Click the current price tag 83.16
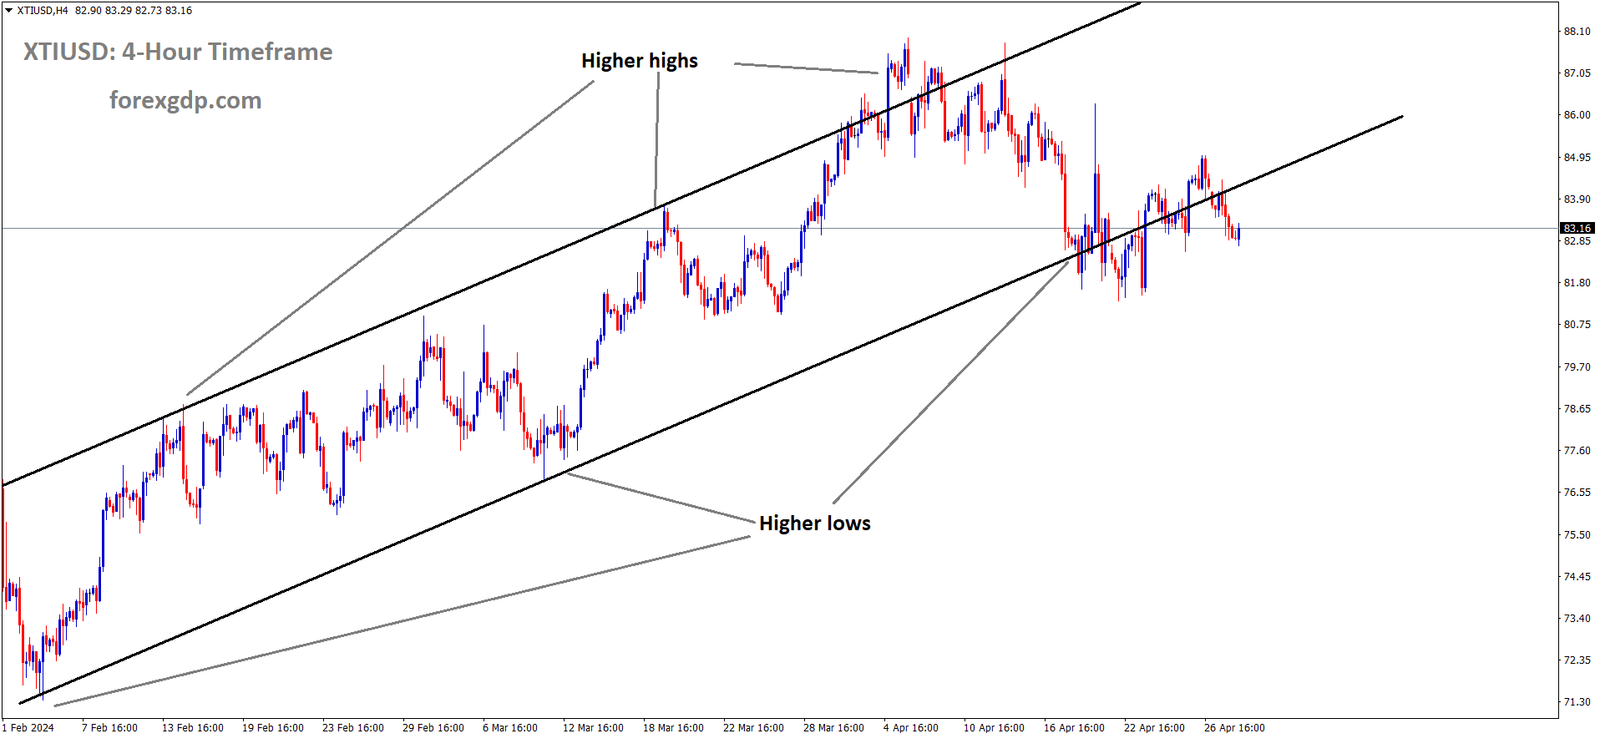 1578,228
